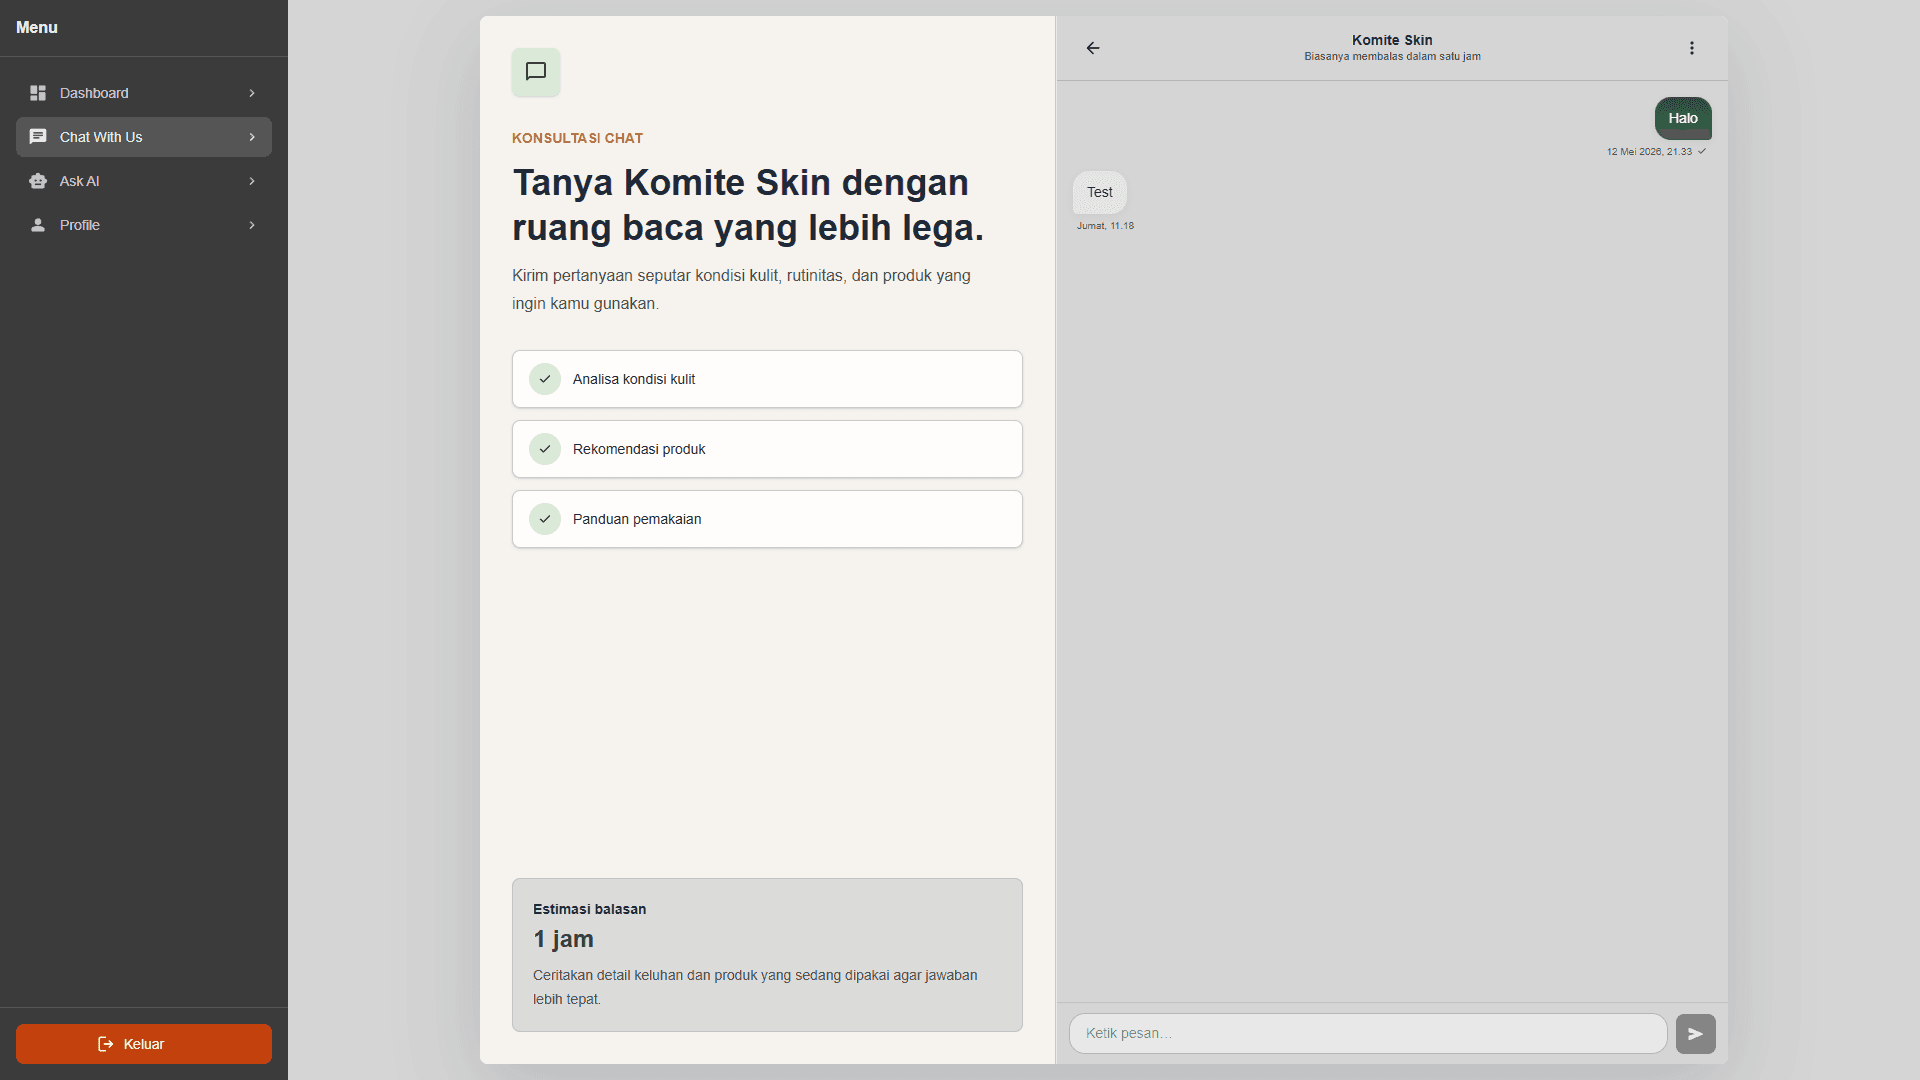Click 'Biasanya membalas dalam satu jam' subtitle

pos(1392,57)
